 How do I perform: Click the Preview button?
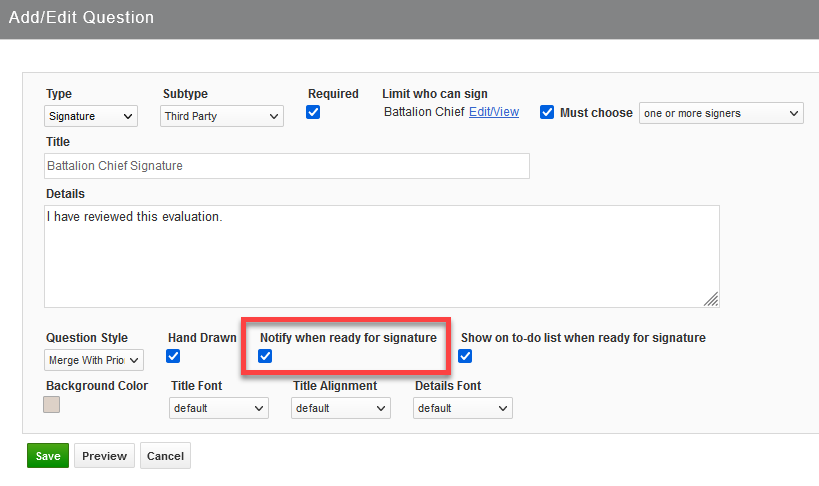(x=104, y=456)
